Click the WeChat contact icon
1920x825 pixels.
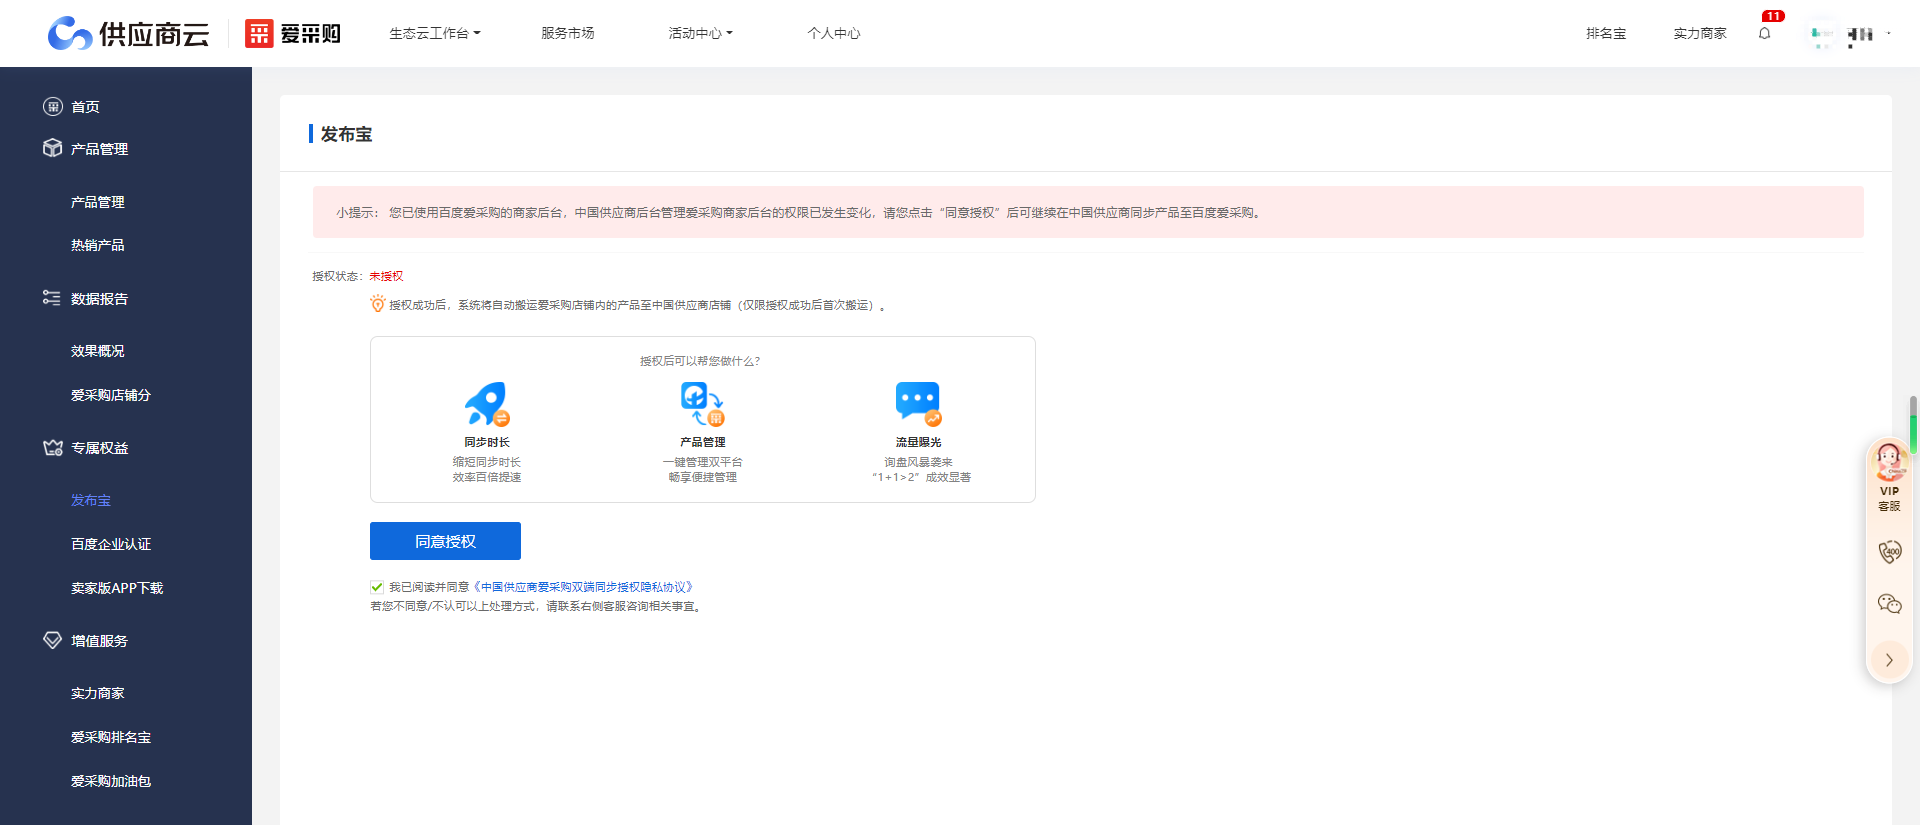click(x=1889, y=604)
